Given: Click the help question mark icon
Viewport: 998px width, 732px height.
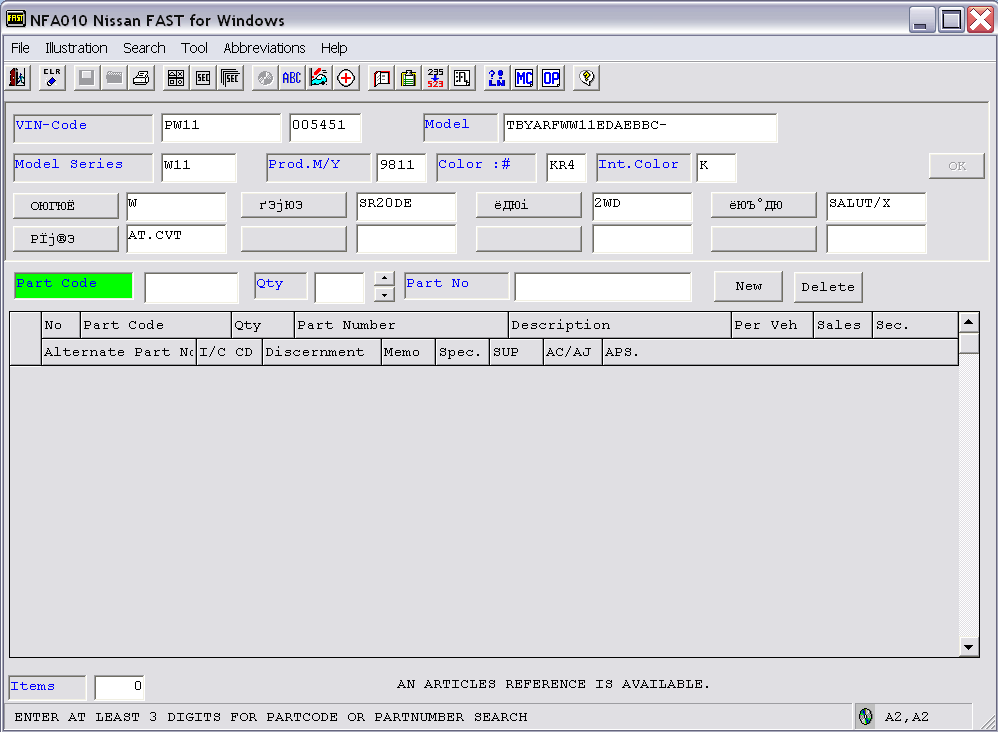Looking at the screenshot, I should (586, 78).
